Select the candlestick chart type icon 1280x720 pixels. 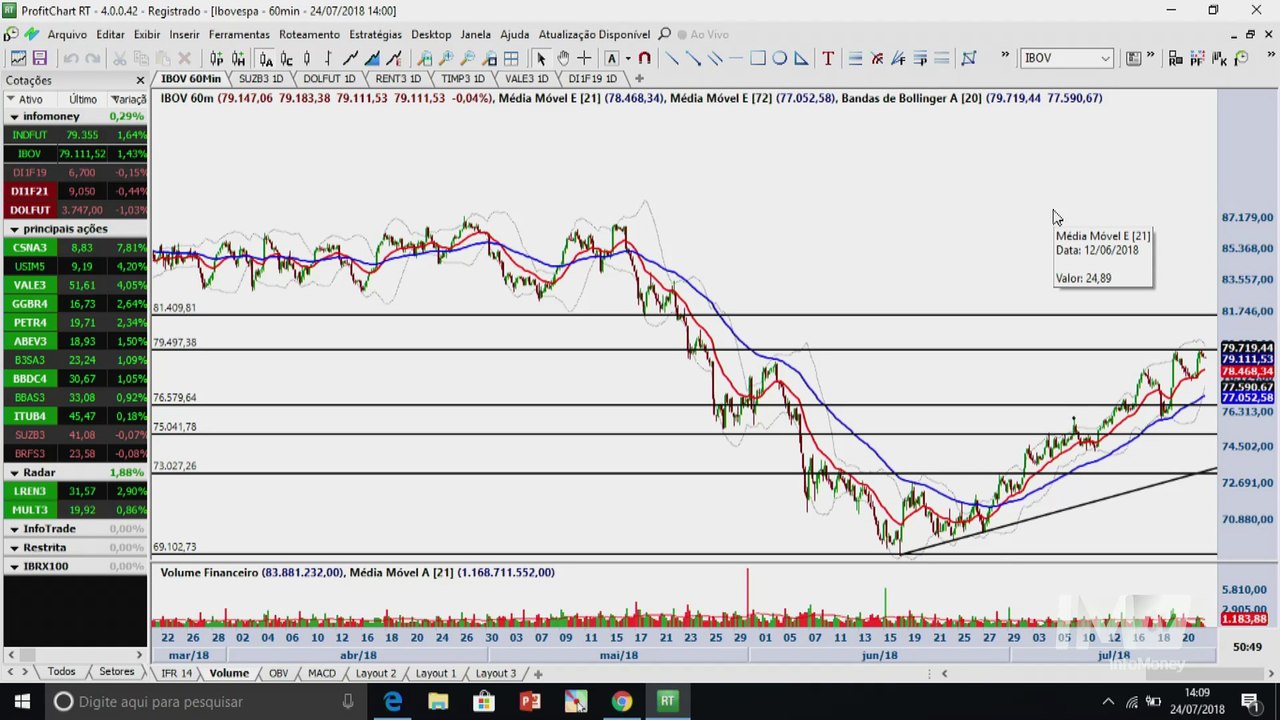click(307, 58)
